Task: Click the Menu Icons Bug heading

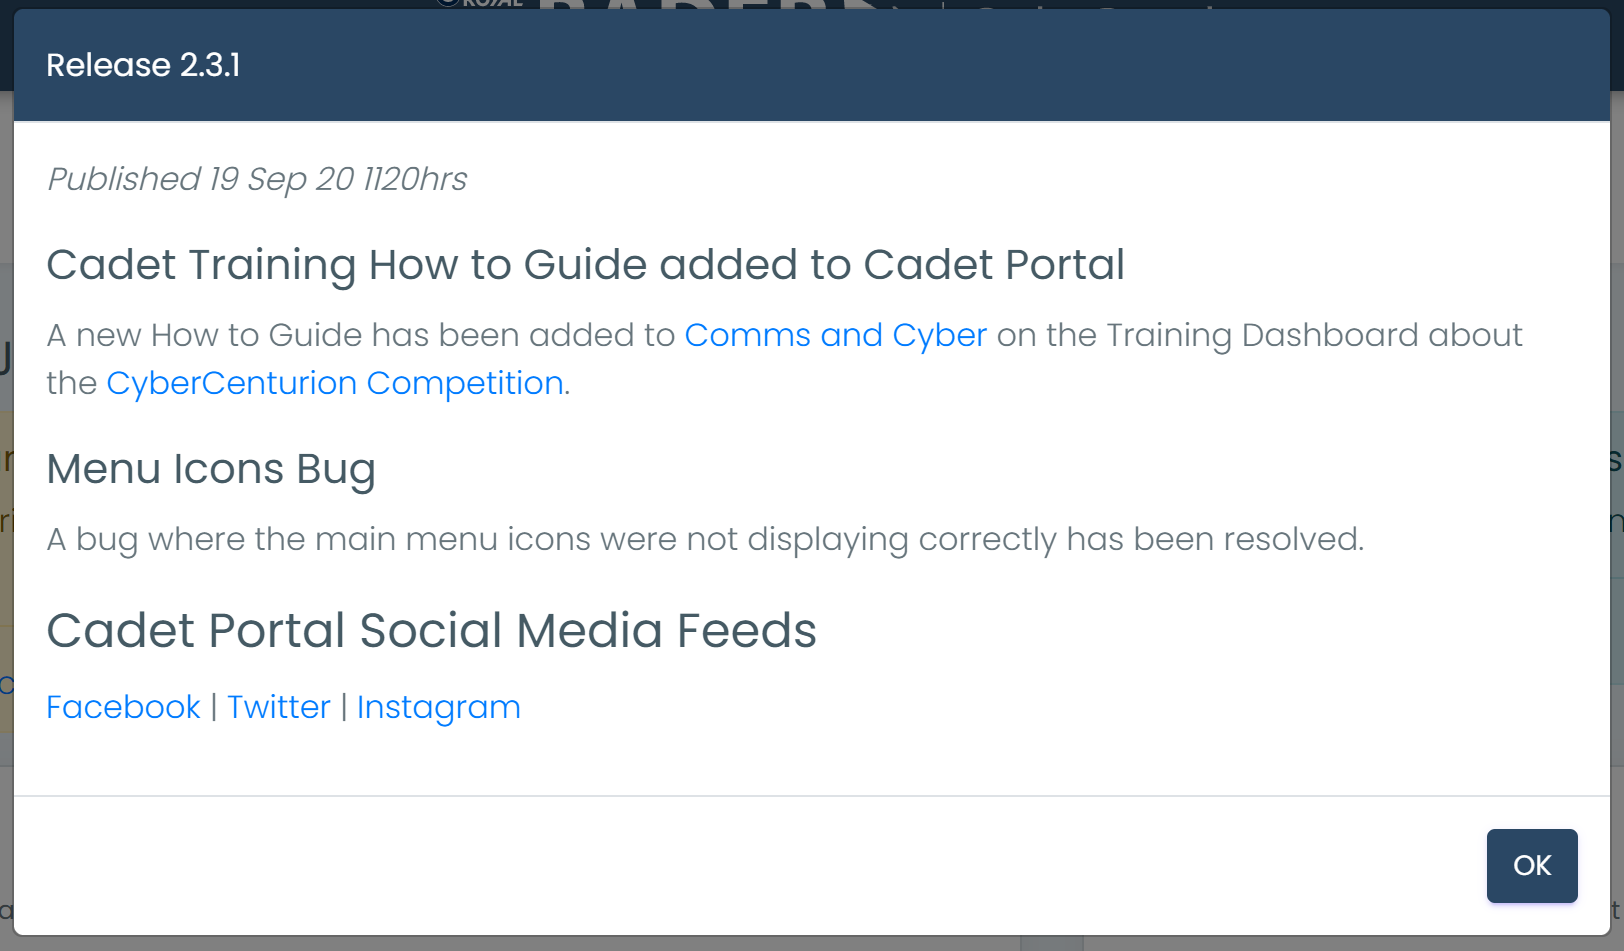Action: coord(211,469)
